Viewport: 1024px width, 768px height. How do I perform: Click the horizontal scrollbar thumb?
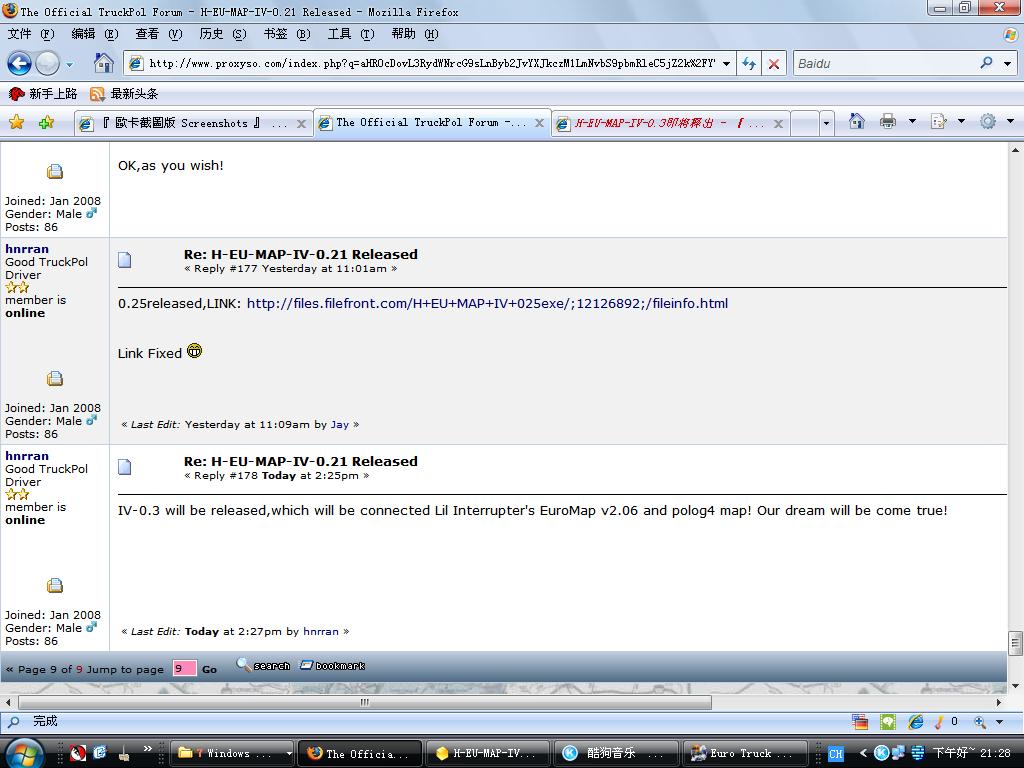pyautogui.click(x=365, y=703)
